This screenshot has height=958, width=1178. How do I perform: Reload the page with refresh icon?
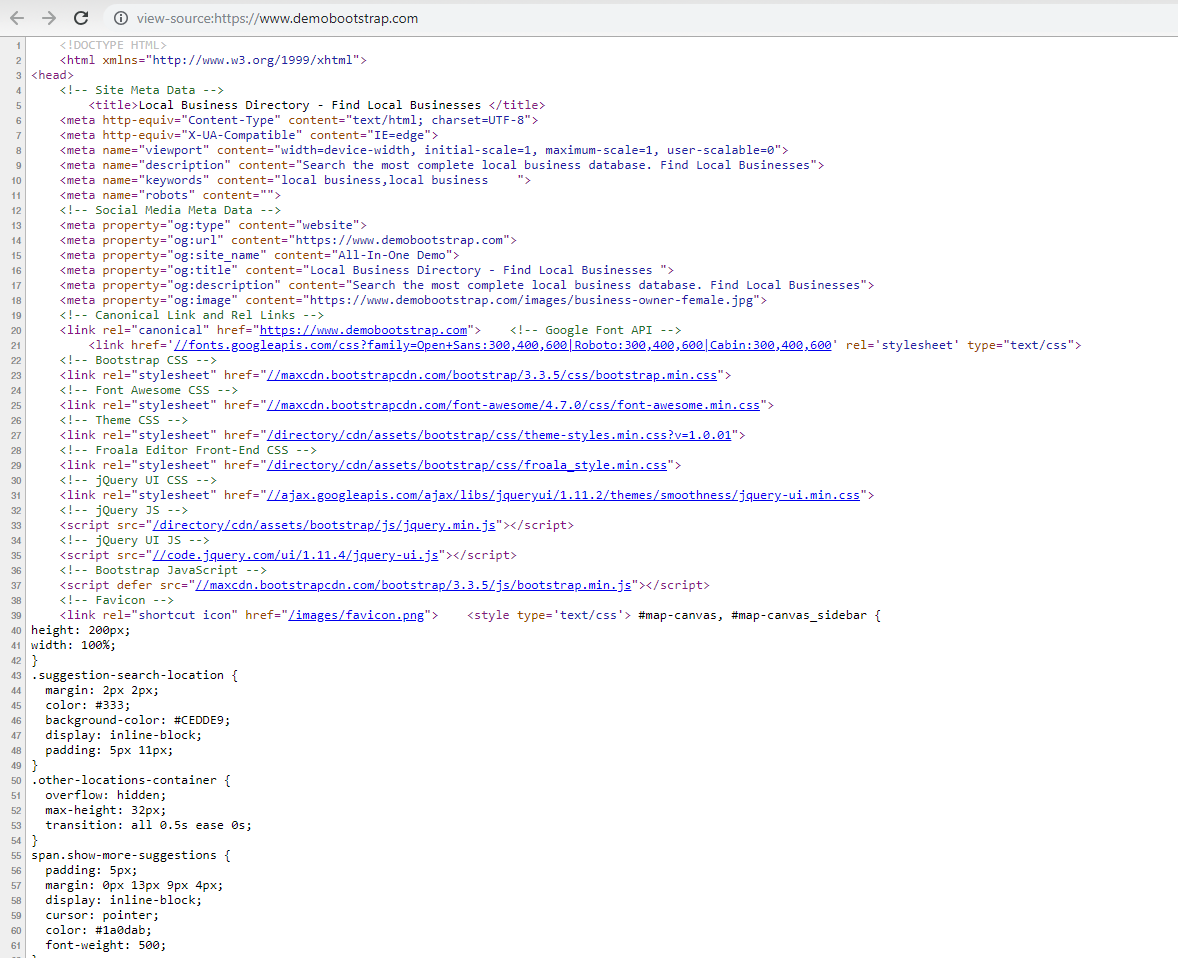click(x=81, y=18)
